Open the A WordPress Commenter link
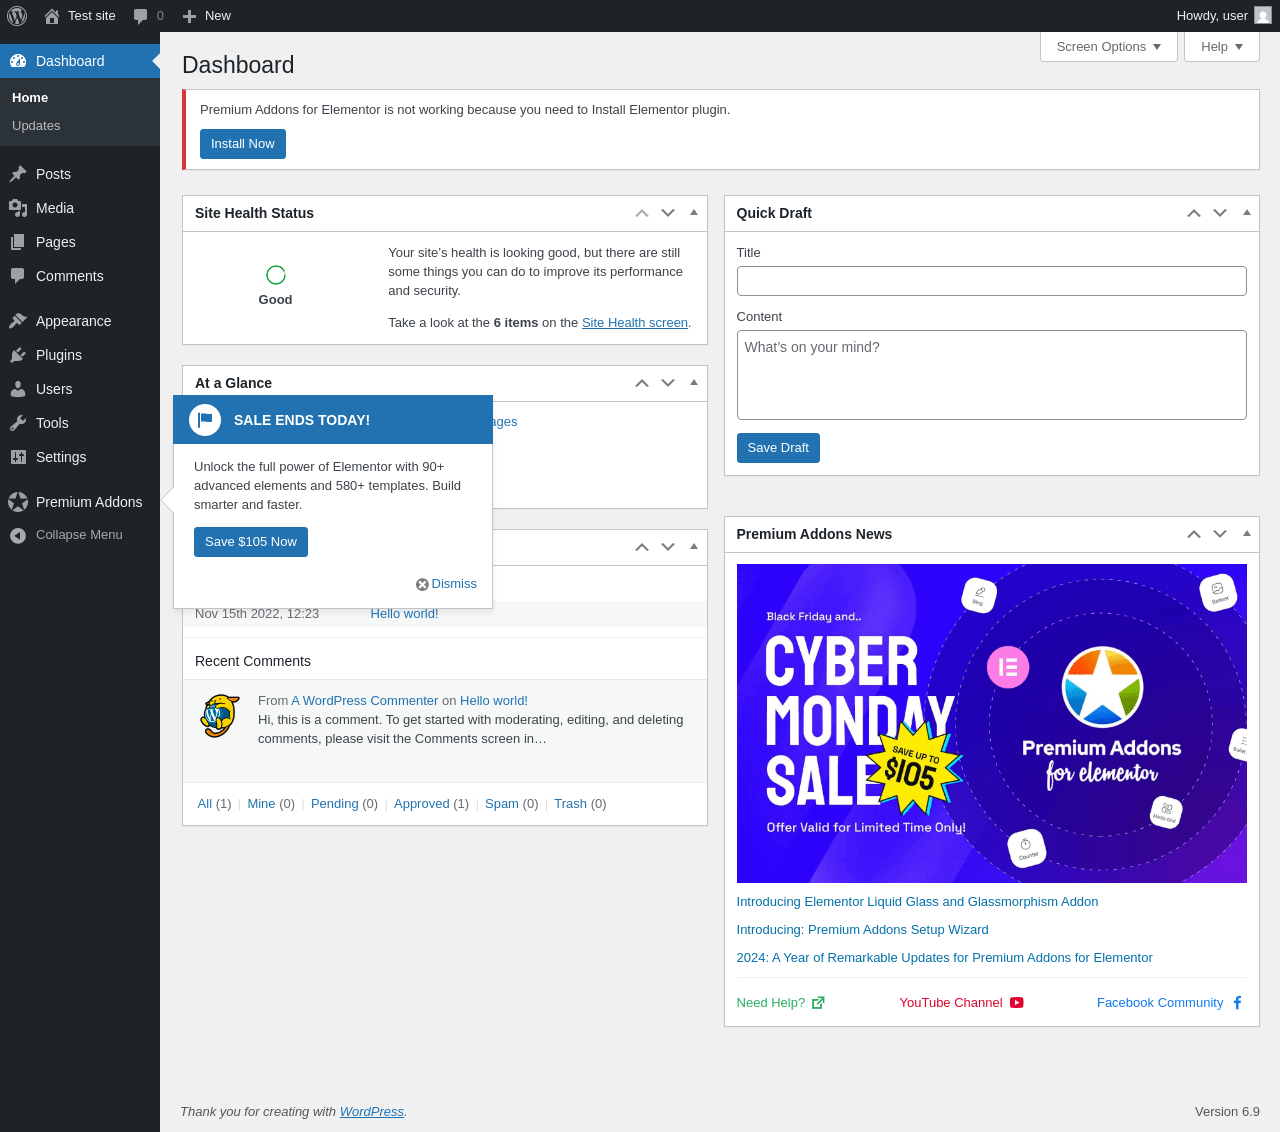 tap(365, 701)
